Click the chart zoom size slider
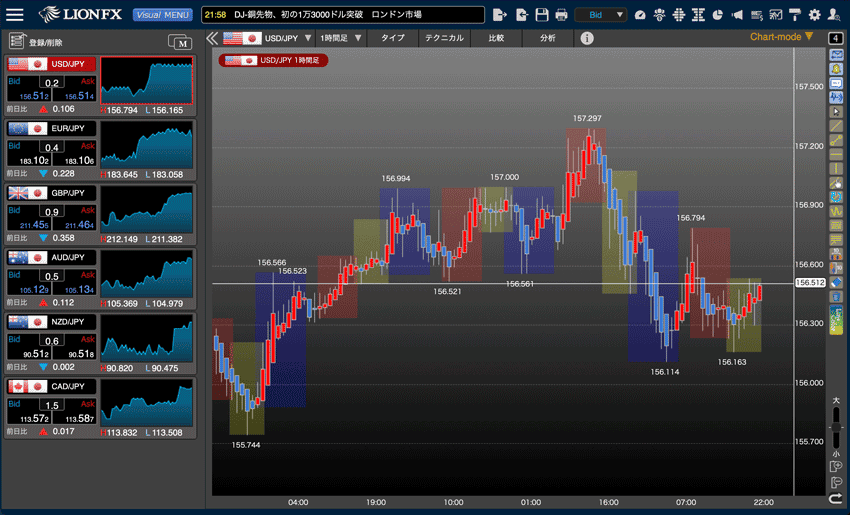The height and width of the screenshot is (515, 850). pos(837,425)
